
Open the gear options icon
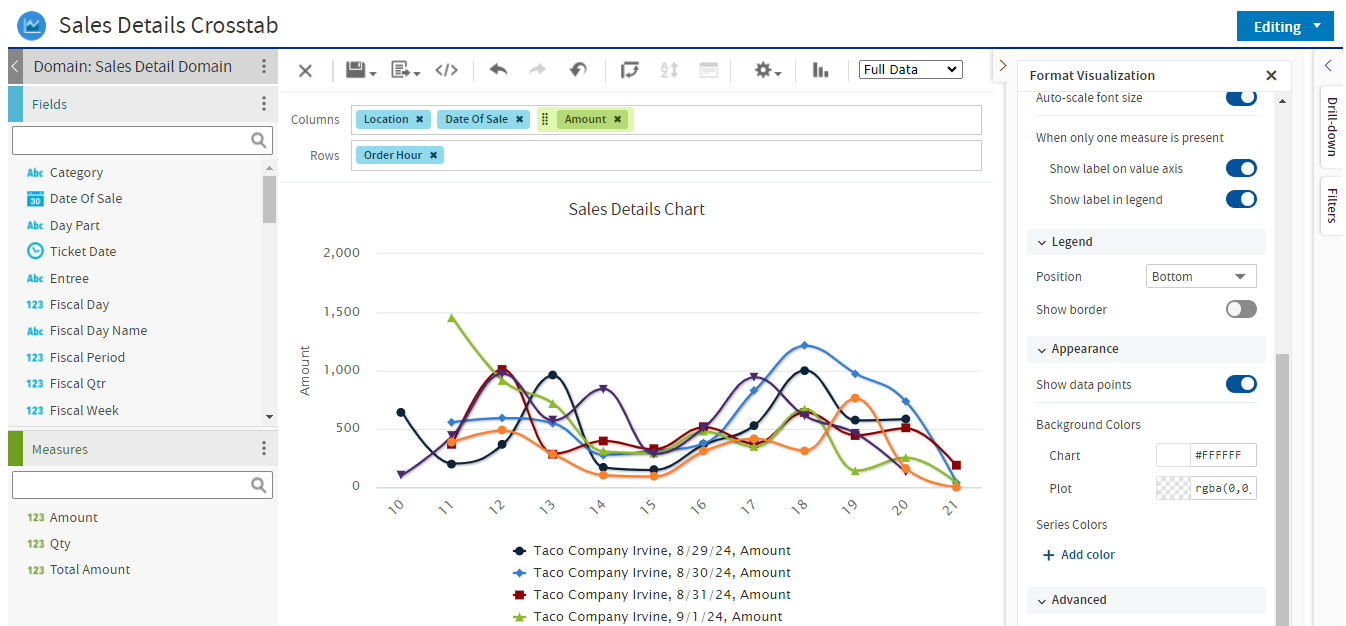[x=767, y=70]
